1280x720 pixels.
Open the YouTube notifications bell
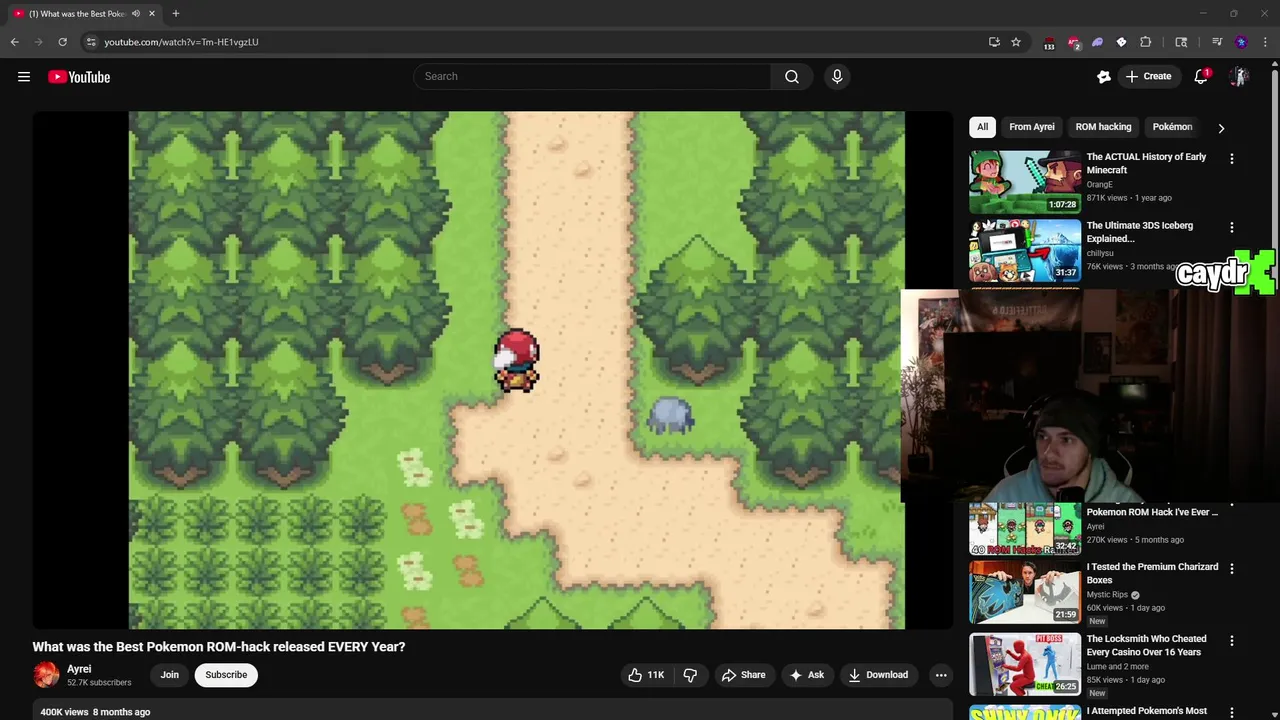point(1202,77)
